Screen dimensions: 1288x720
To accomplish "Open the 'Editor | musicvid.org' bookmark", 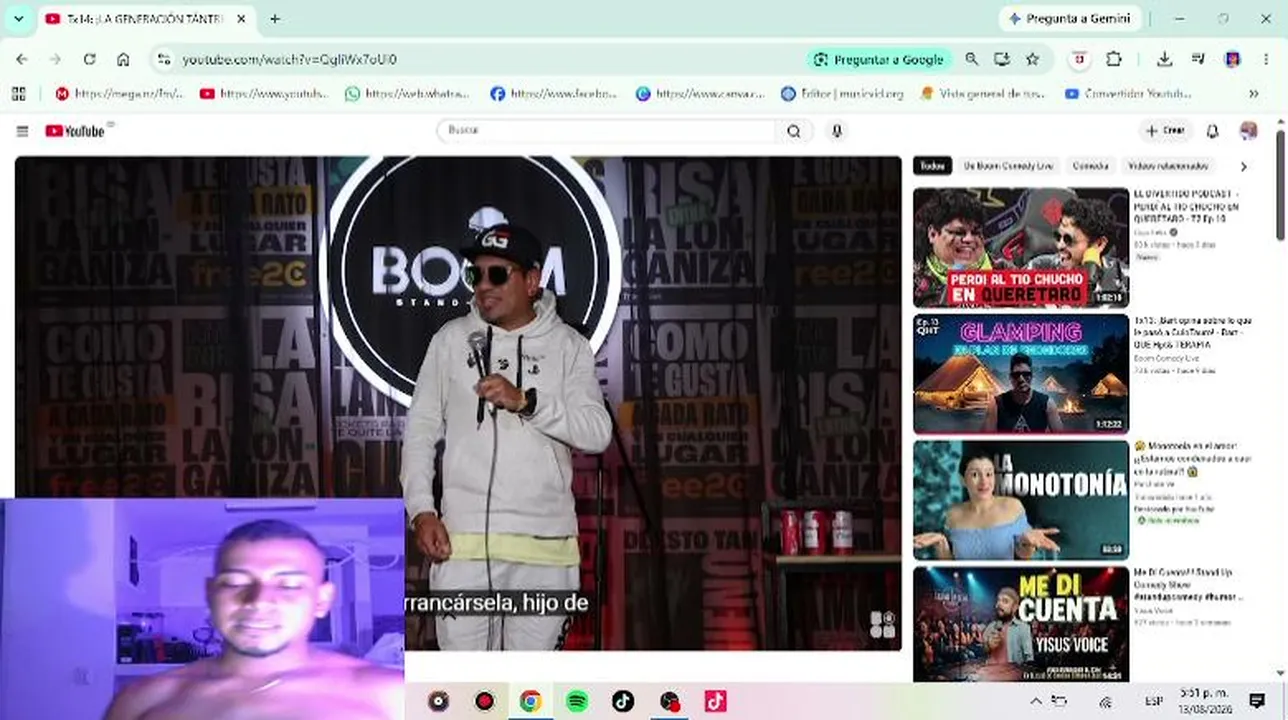I will 843,94.
